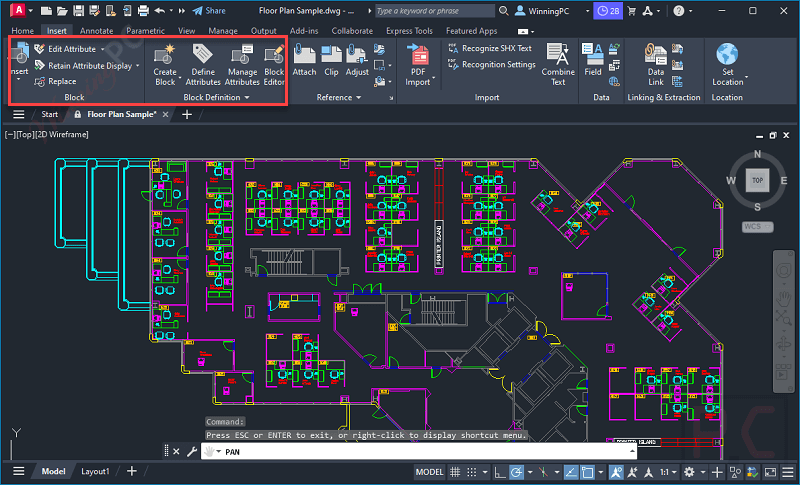Toggle the drawing grid display
800x485 pixels.
pyautogui.click(x=455, y=472)
